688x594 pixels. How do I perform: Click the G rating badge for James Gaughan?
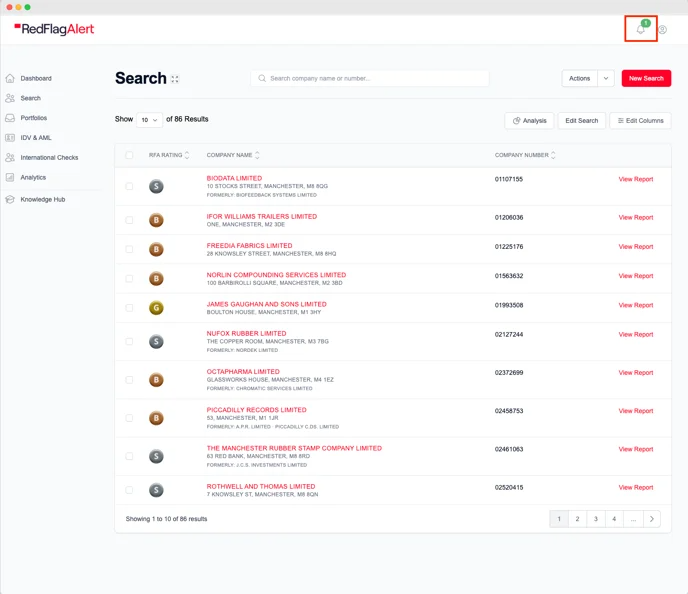(156, 308)
